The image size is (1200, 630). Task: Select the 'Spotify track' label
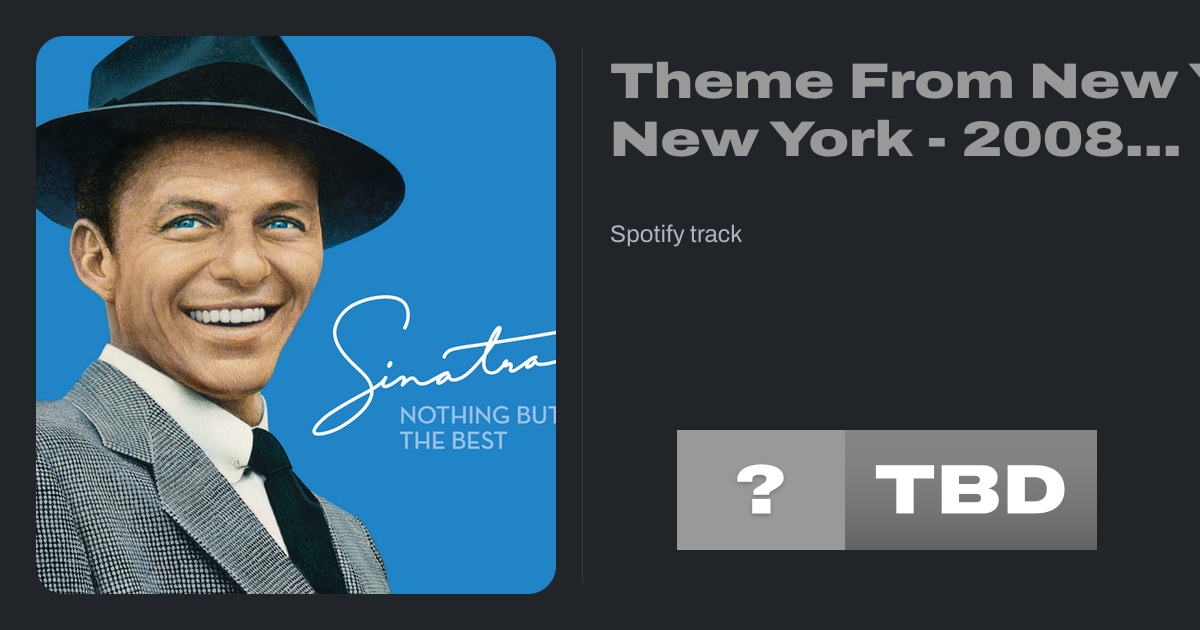(676, 234)
